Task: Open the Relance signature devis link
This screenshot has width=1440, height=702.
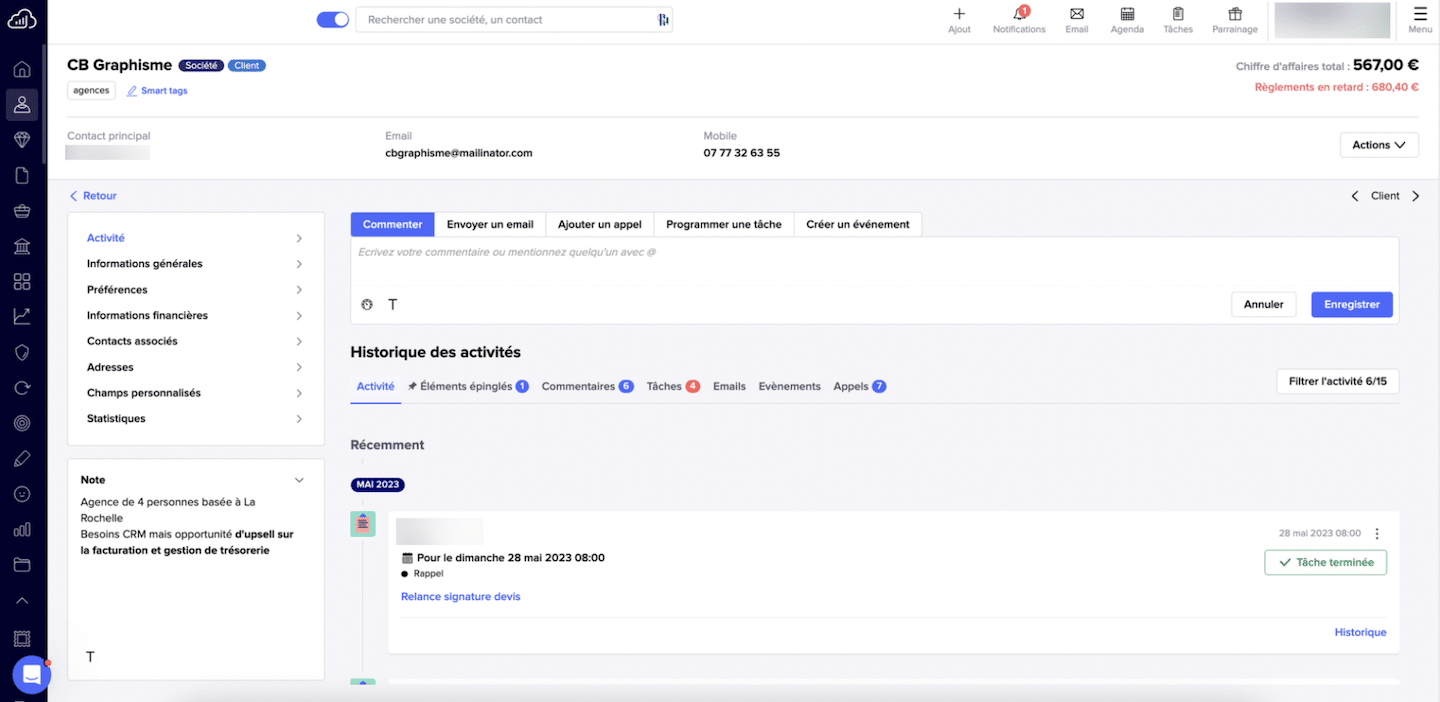Action: coord(460,597)
